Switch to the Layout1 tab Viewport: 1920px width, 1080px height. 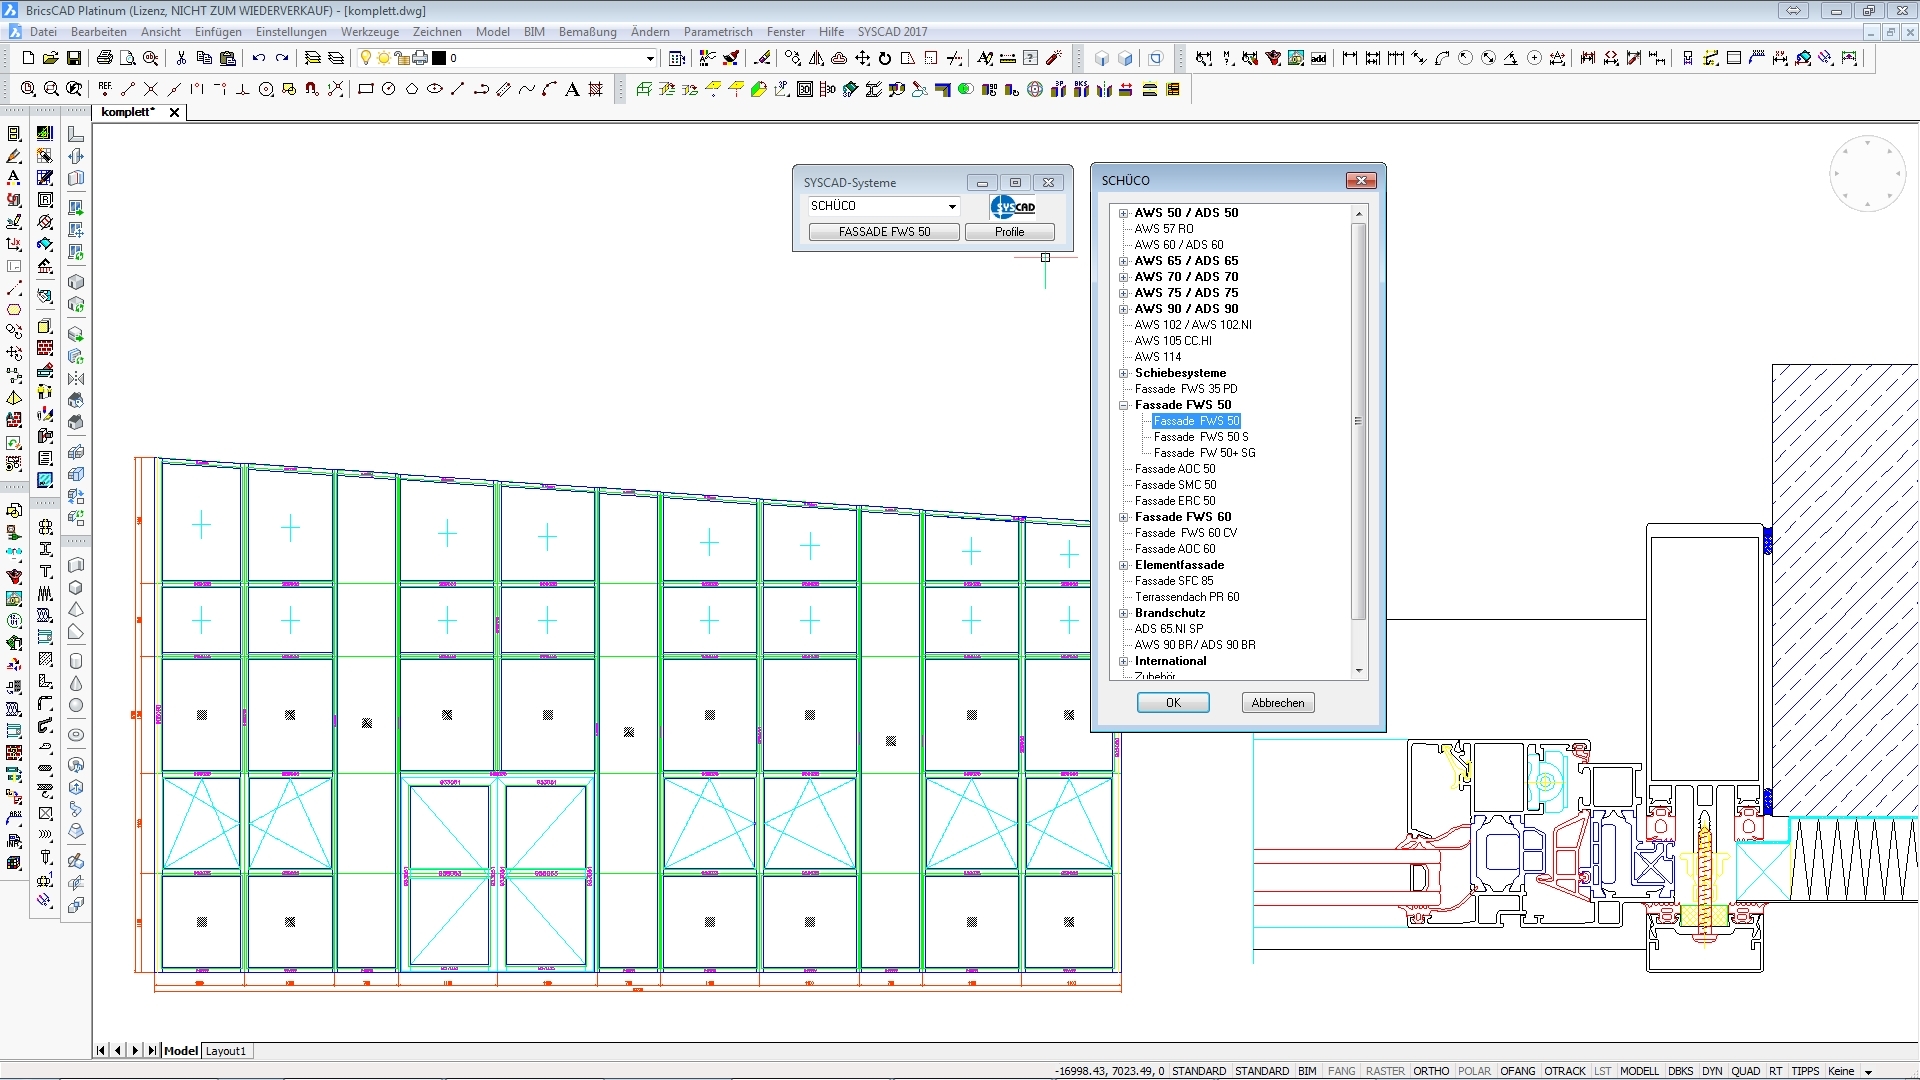(x=226, y=1051)
